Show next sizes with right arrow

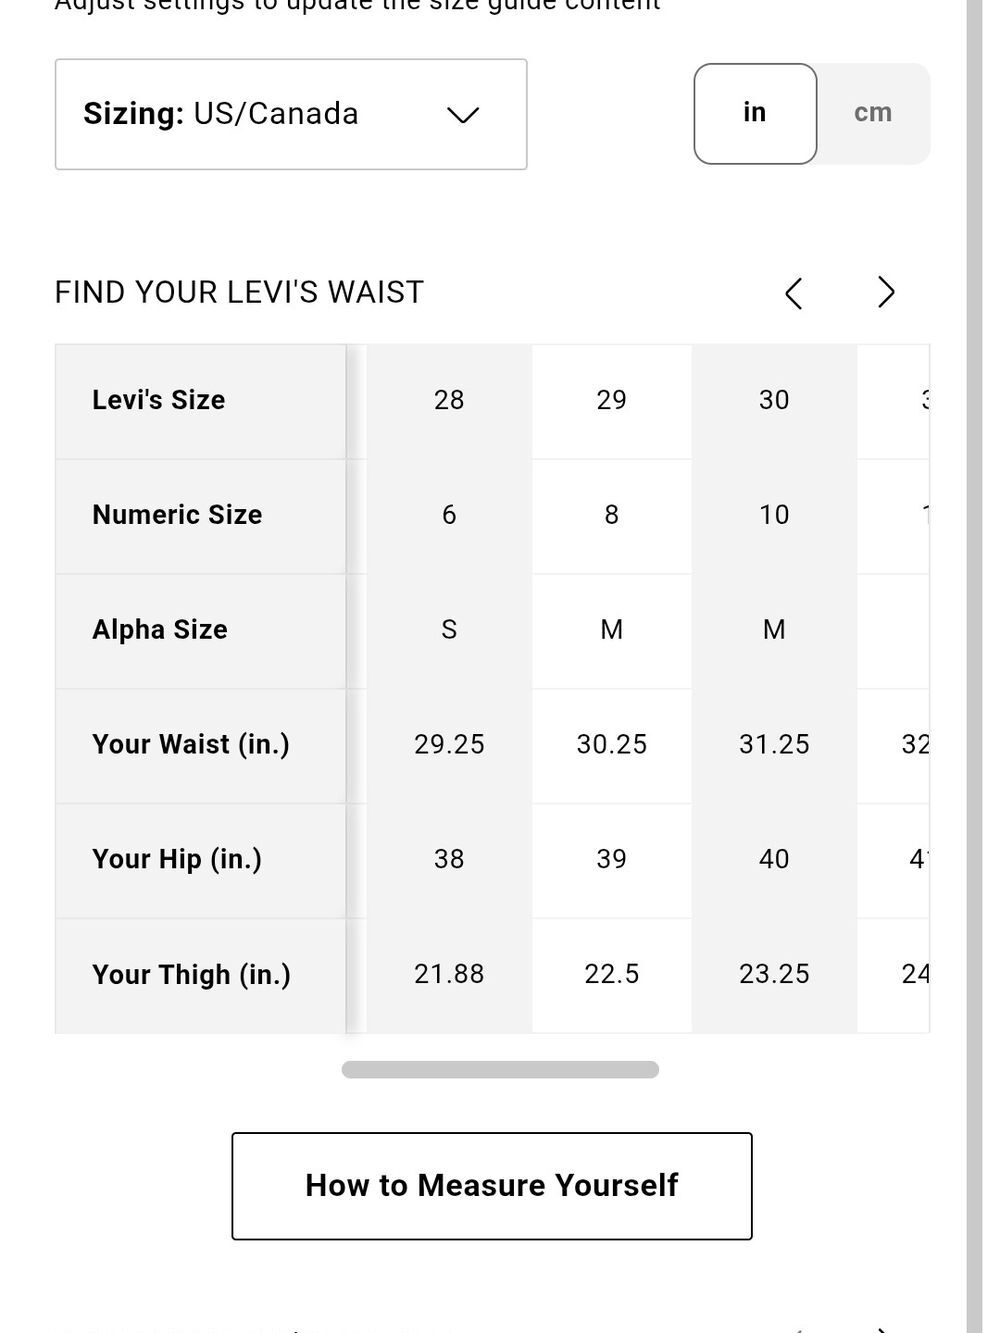click(886, 292)
